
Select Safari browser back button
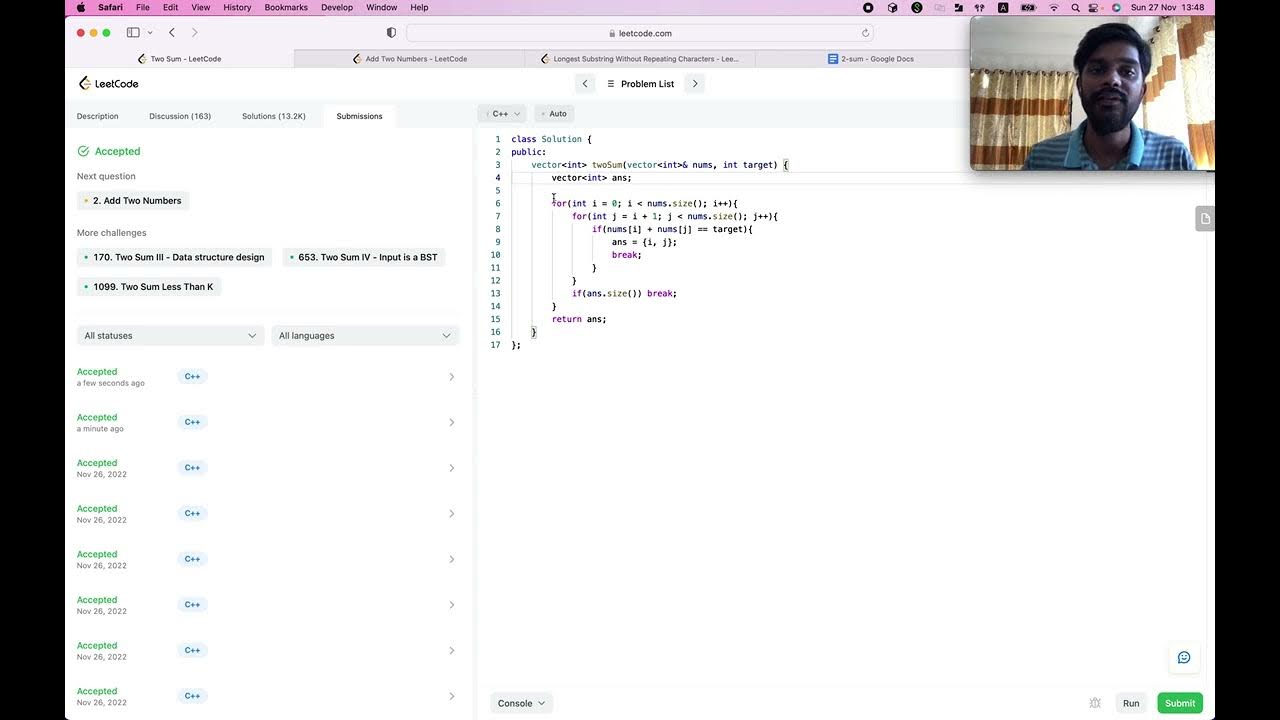point(172,33)
